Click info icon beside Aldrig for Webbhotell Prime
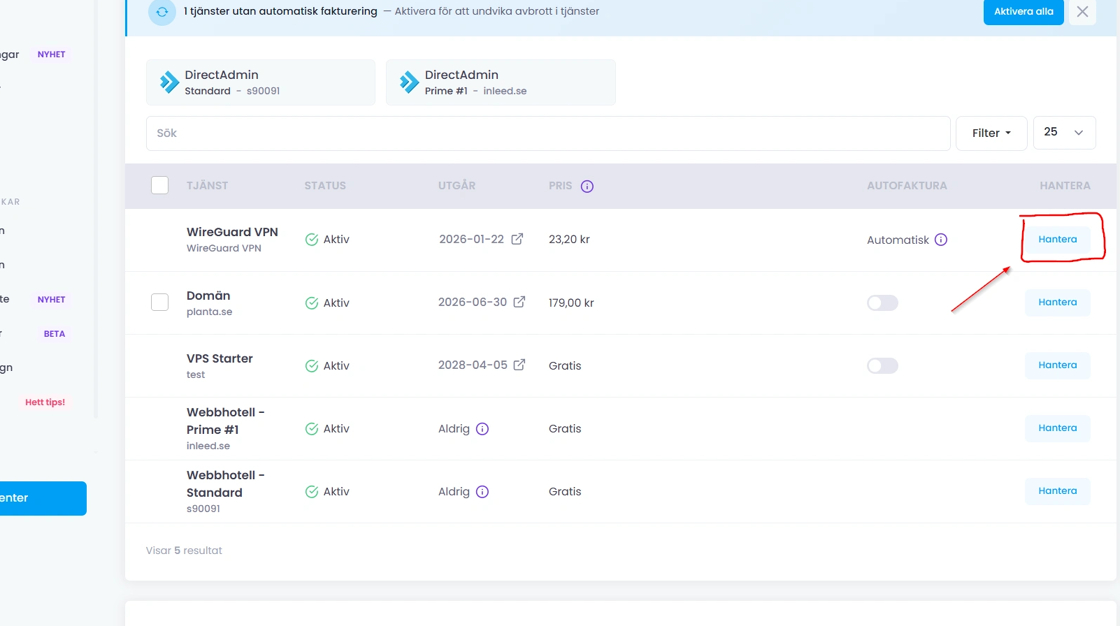The height and width of the screenshot is (626, 1120). (482, 429)
